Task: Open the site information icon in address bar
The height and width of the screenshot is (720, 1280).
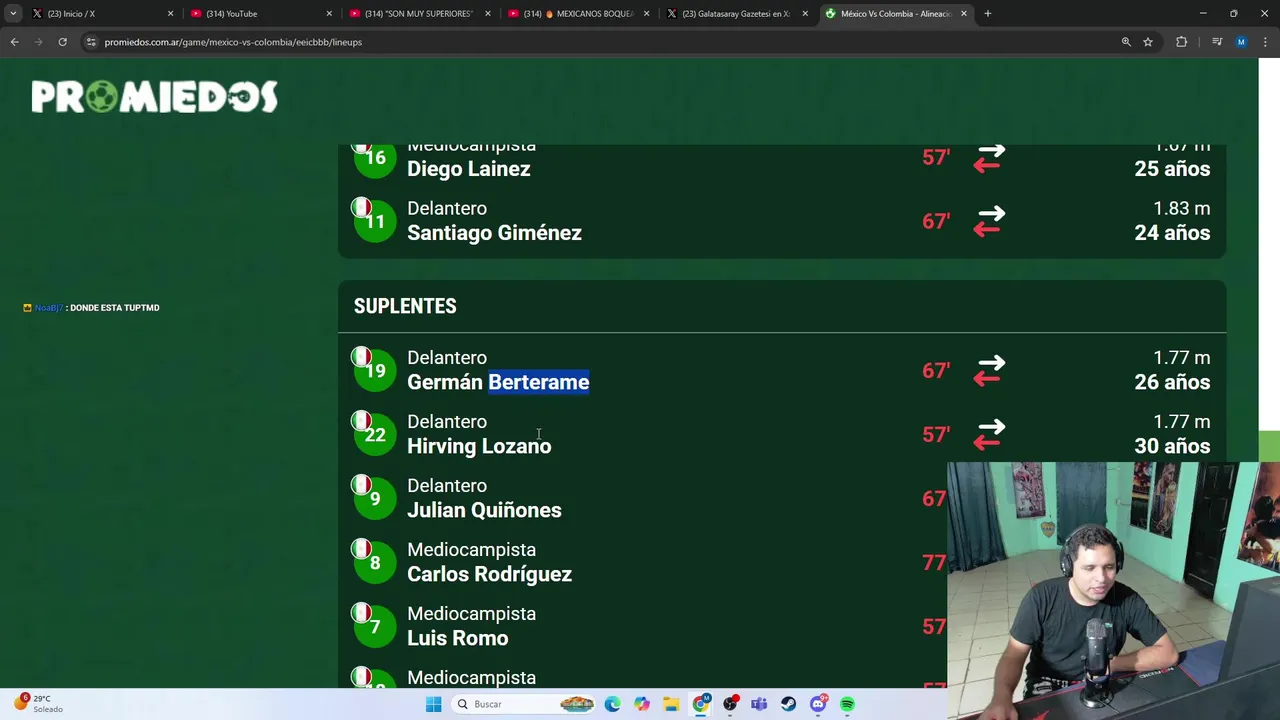Action: pyautogui.click(x=91, y=42)
